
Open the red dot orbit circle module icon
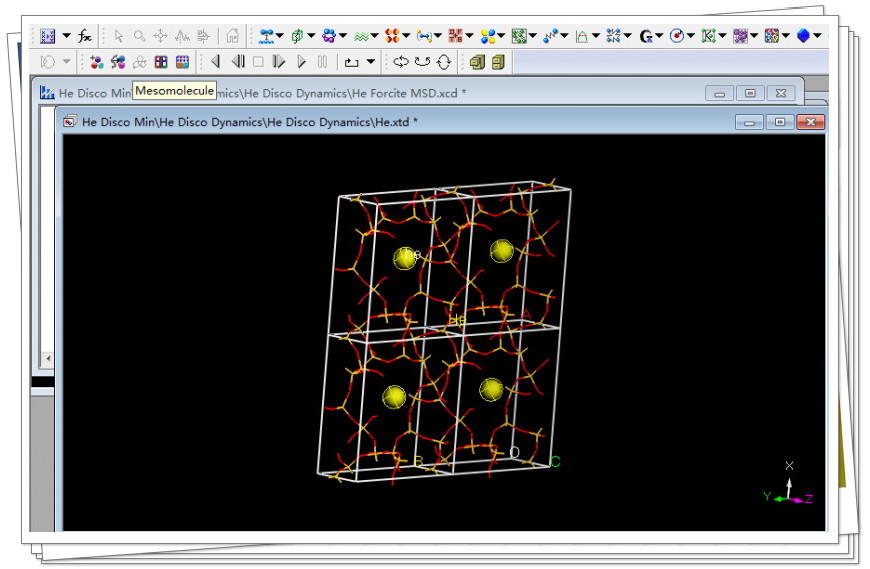[x=677, y=36]
